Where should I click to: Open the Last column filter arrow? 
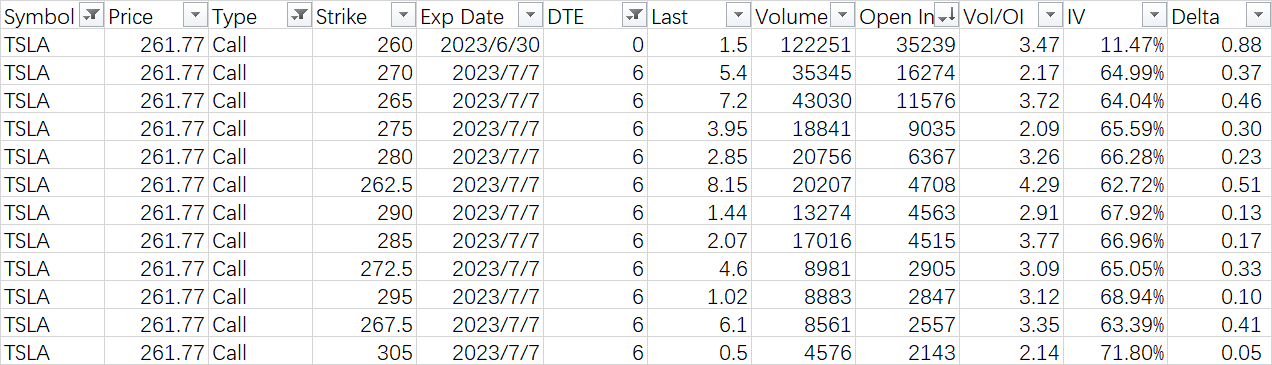(x=739, y=16)
